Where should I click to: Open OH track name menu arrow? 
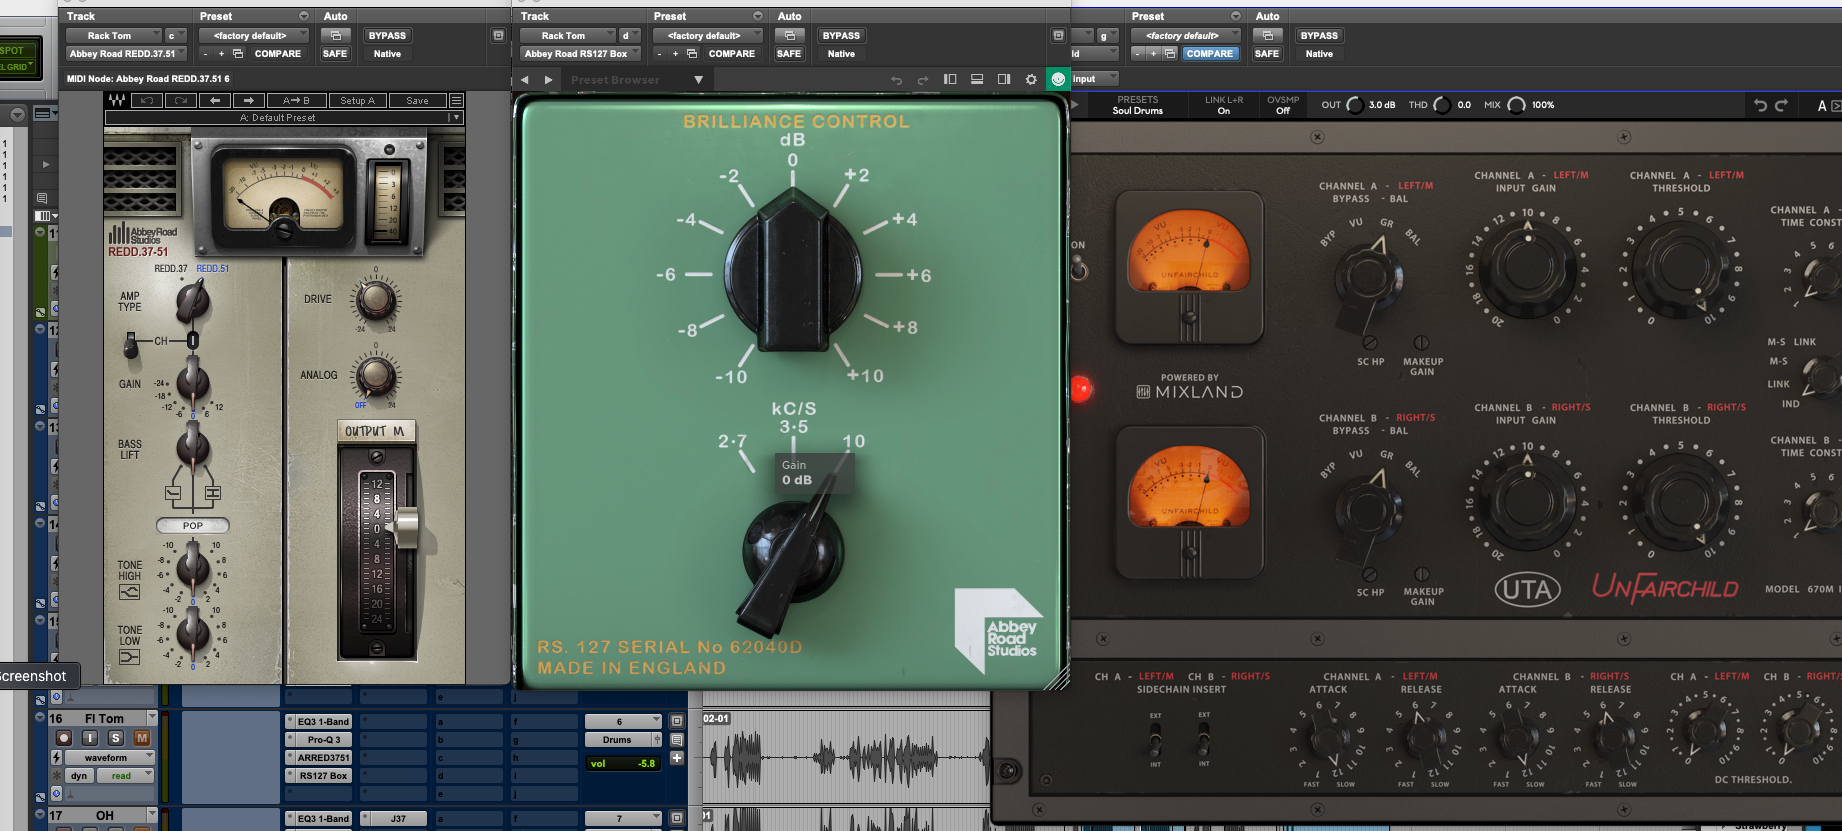(x=152, y=814)
